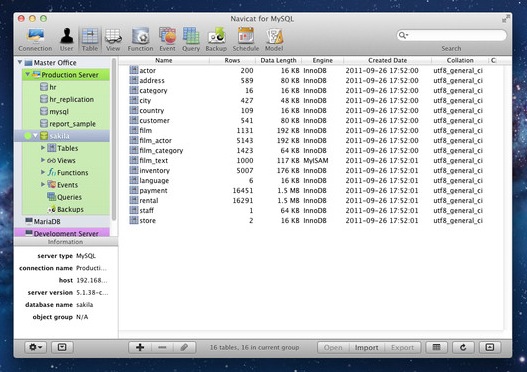Select the actor table icon
The image size is (527, 372).
134,70
